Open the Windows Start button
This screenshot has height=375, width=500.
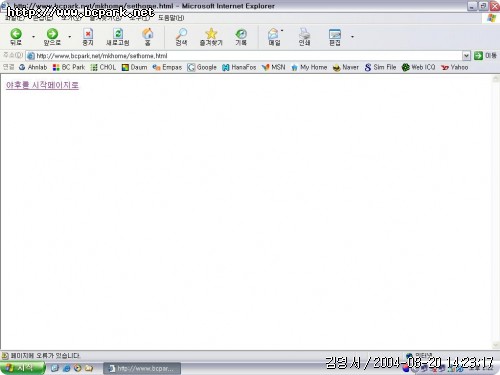click(22, 368)
